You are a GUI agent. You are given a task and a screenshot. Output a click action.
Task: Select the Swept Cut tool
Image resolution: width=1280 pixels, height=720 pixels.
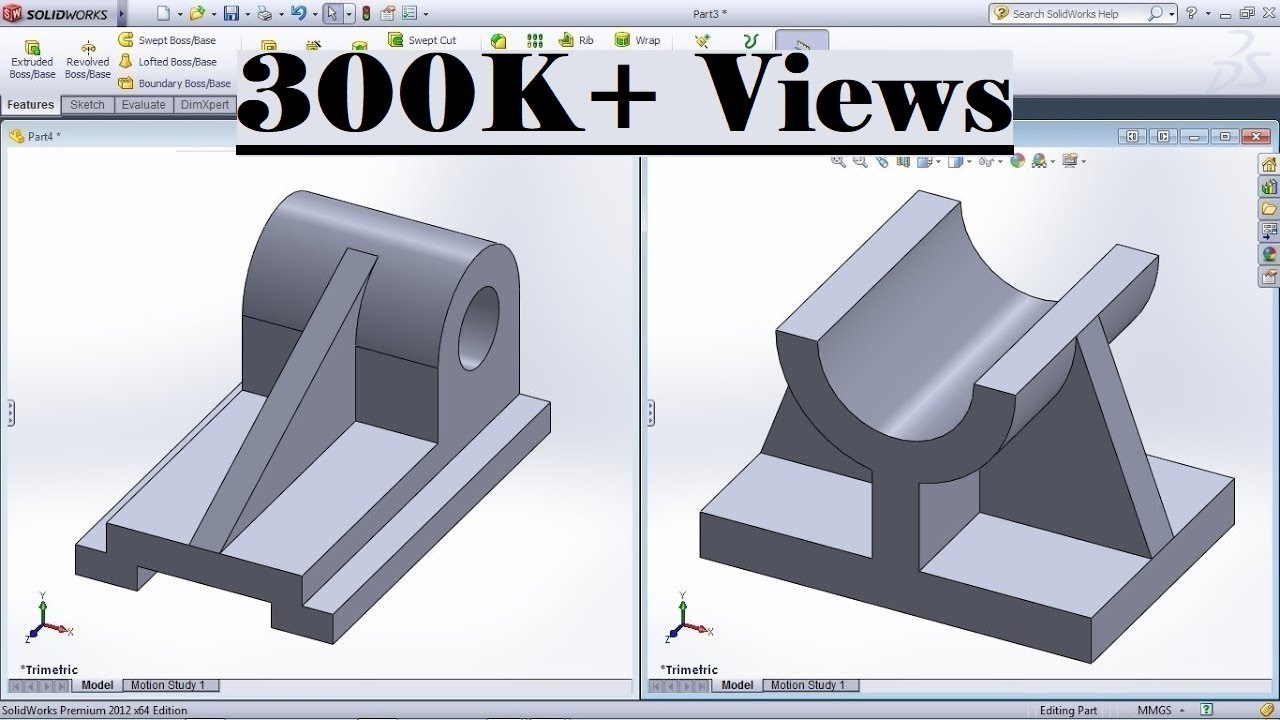pos(421,40)
